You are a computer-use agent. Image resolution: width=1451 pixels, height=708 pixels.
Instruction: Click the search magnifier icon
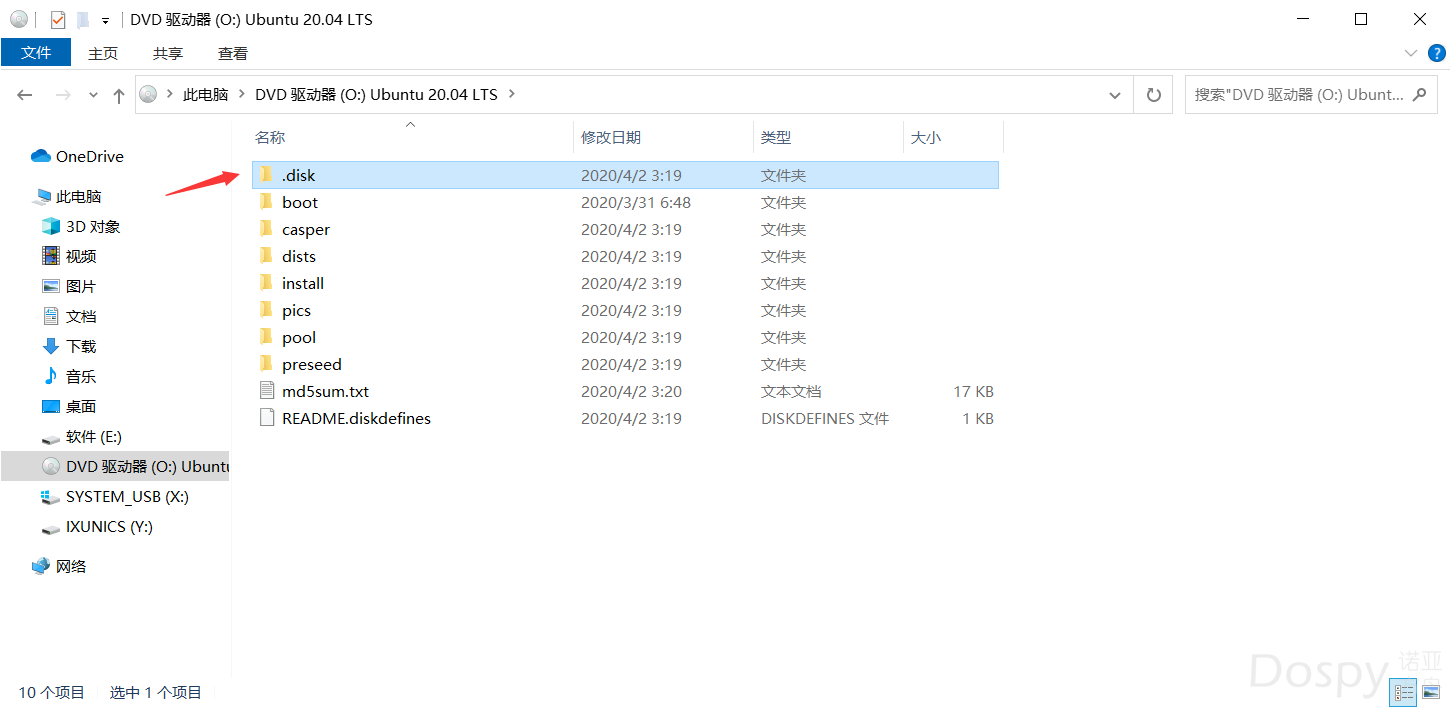(1419, 95)
